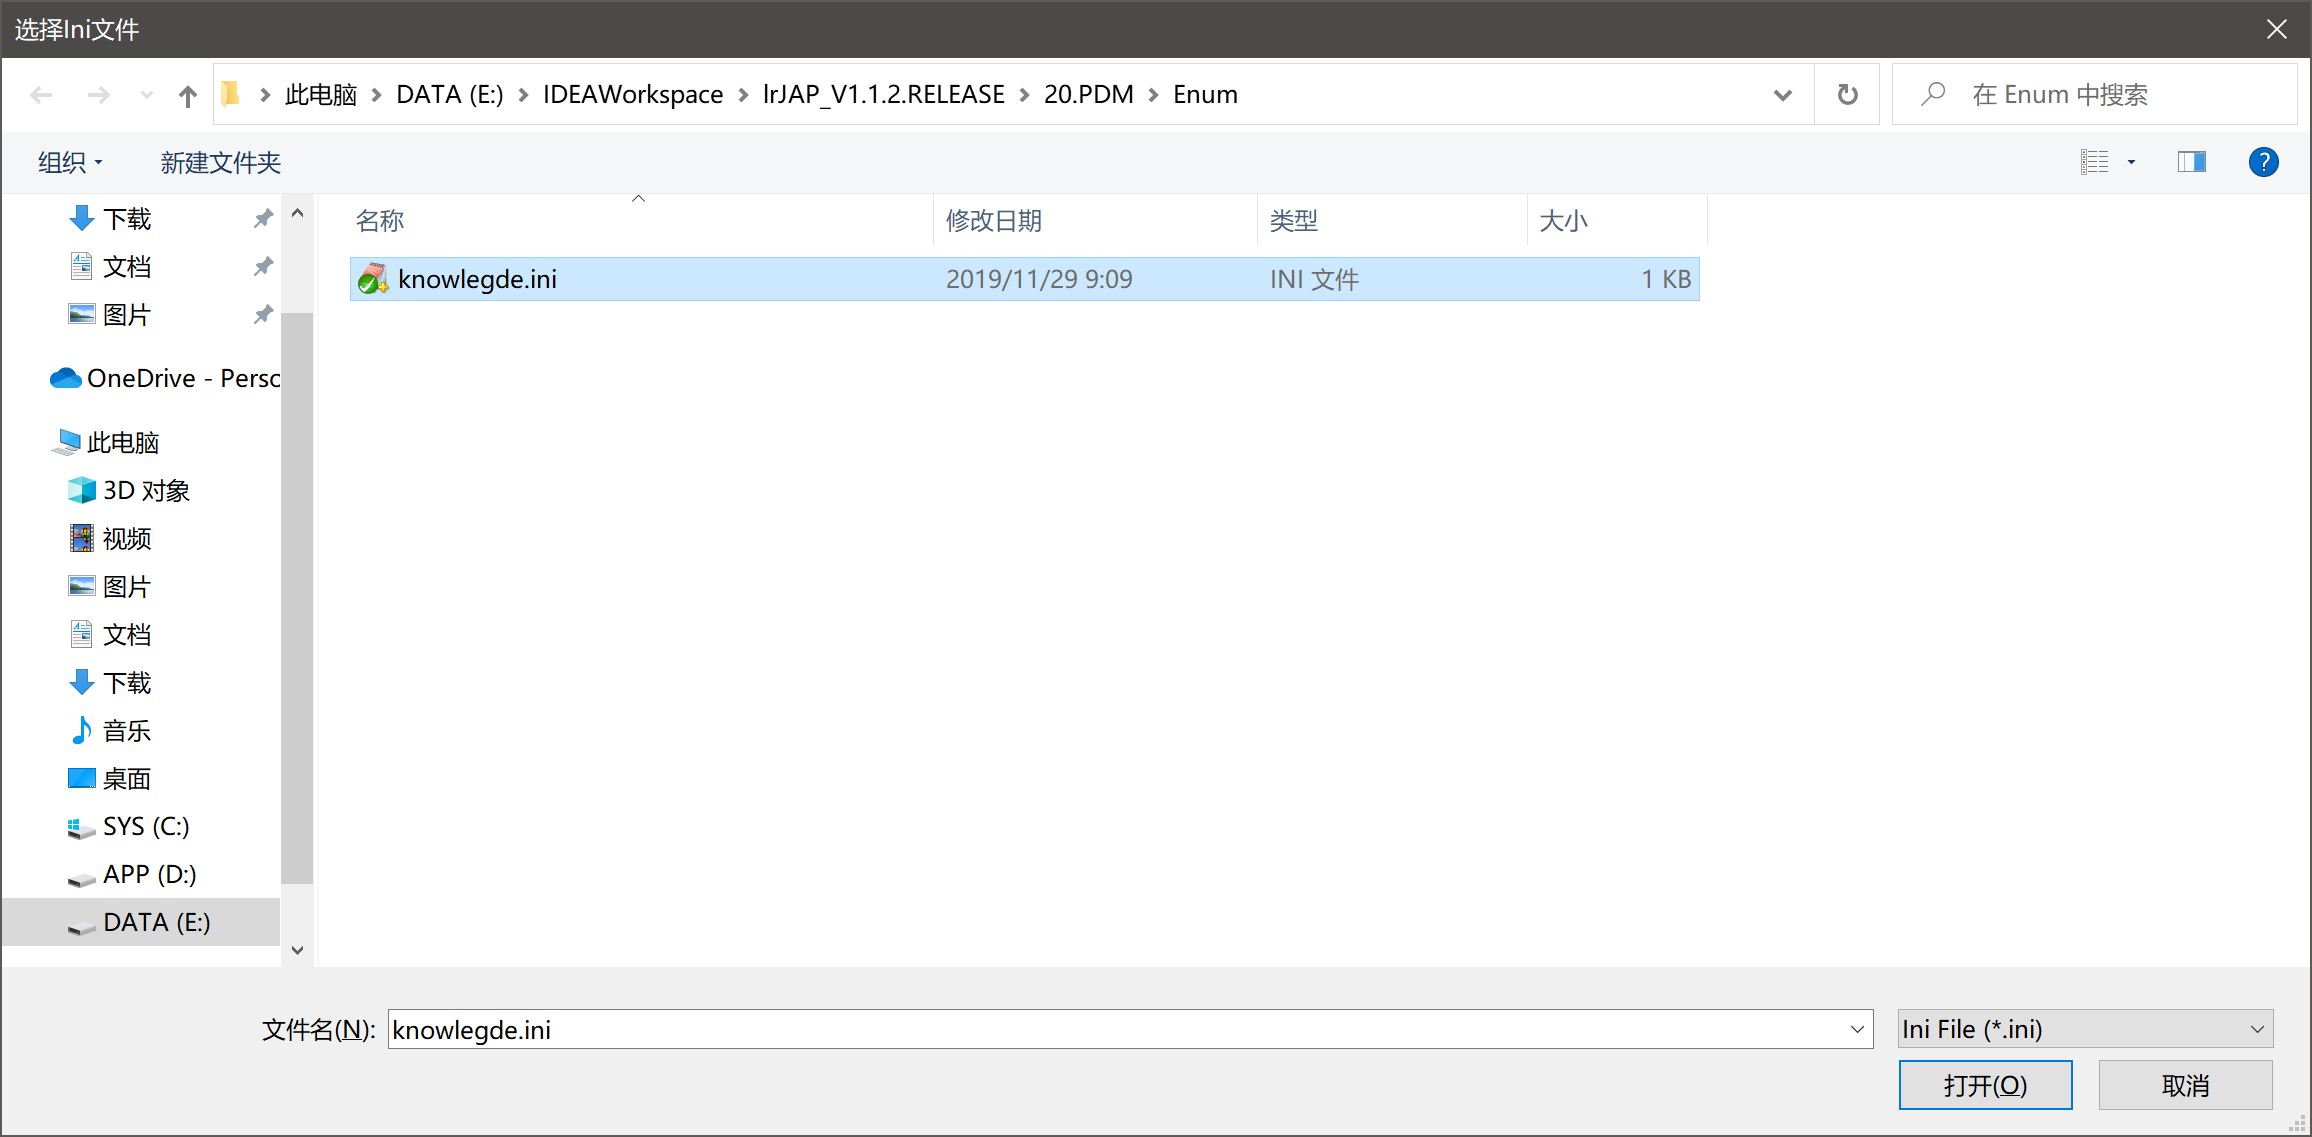2312x1137 pixels.
Task: Click the Forward navigation arrow
Action: (x=98, y=95)
